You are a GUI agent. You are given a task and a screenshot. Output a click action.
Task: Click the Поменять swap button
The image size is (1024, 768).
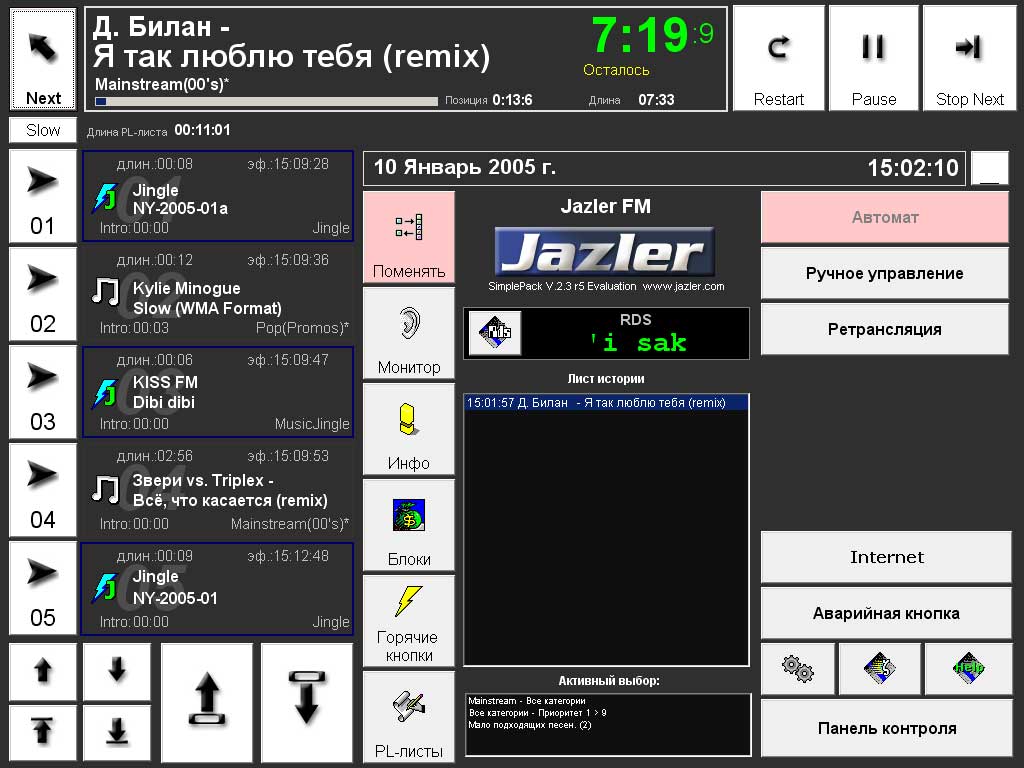(x=409, y=237)
